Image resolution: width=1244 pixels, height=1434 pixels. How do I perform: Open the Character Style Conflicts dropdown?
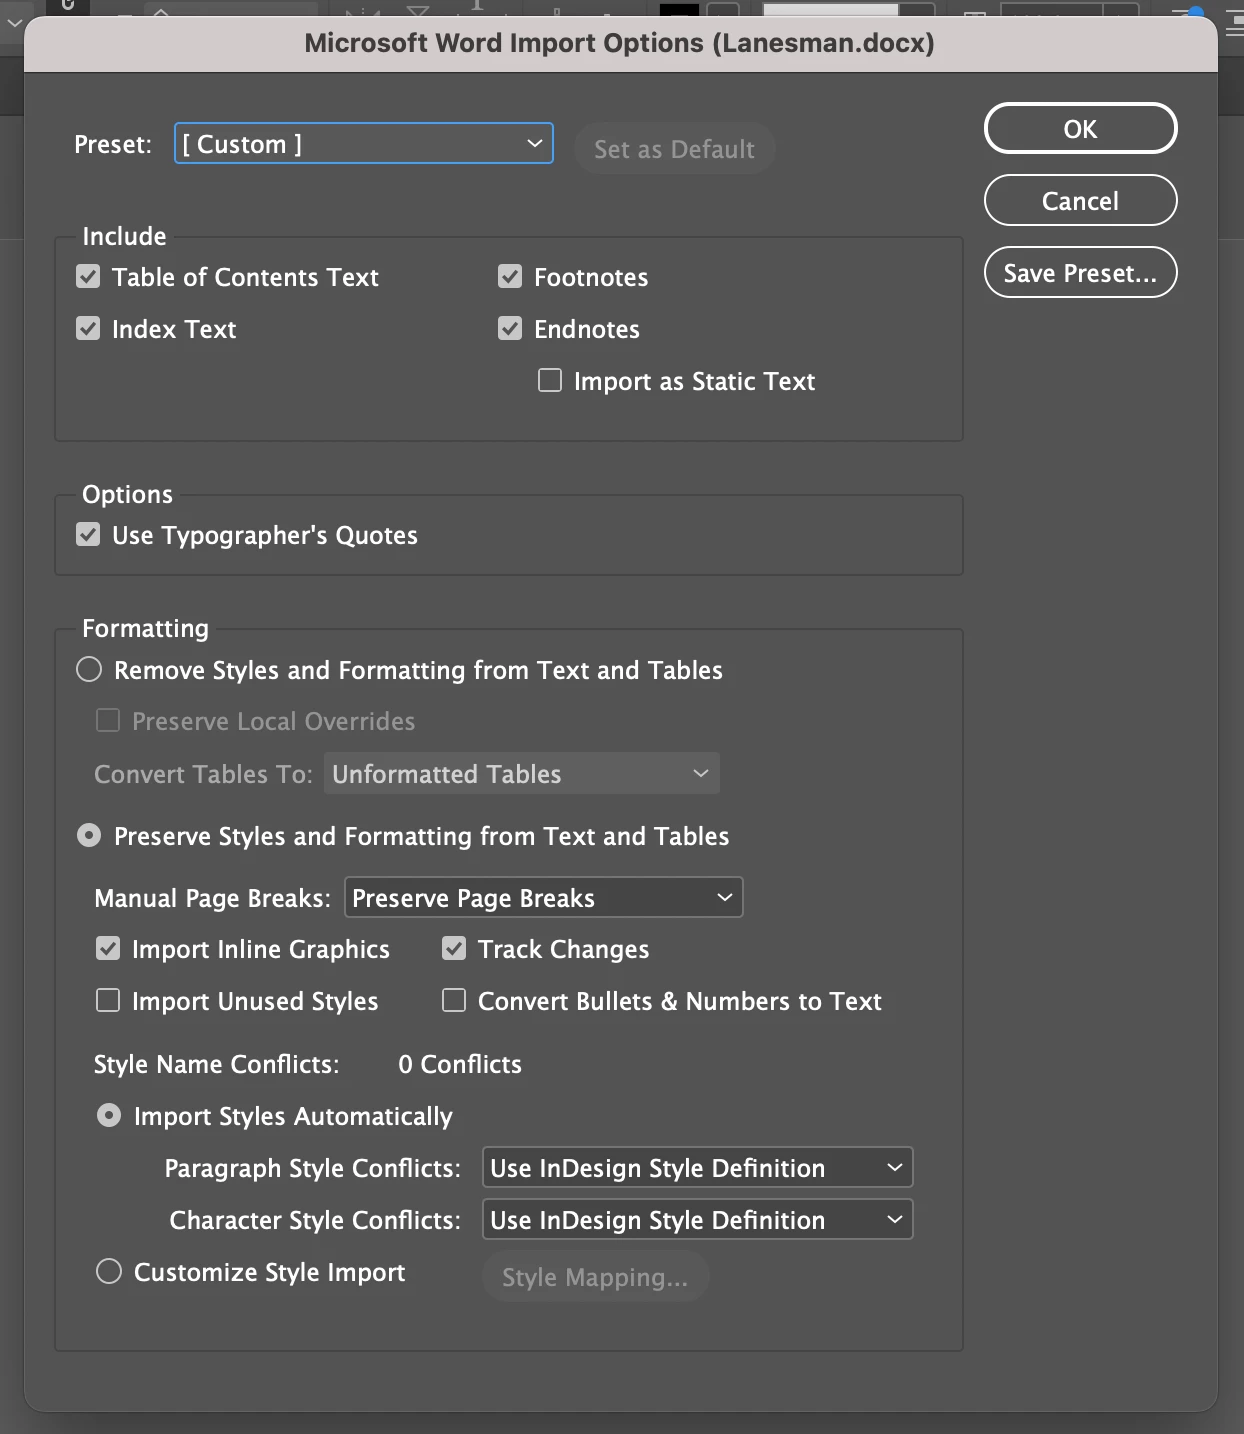pos(698,1219)
